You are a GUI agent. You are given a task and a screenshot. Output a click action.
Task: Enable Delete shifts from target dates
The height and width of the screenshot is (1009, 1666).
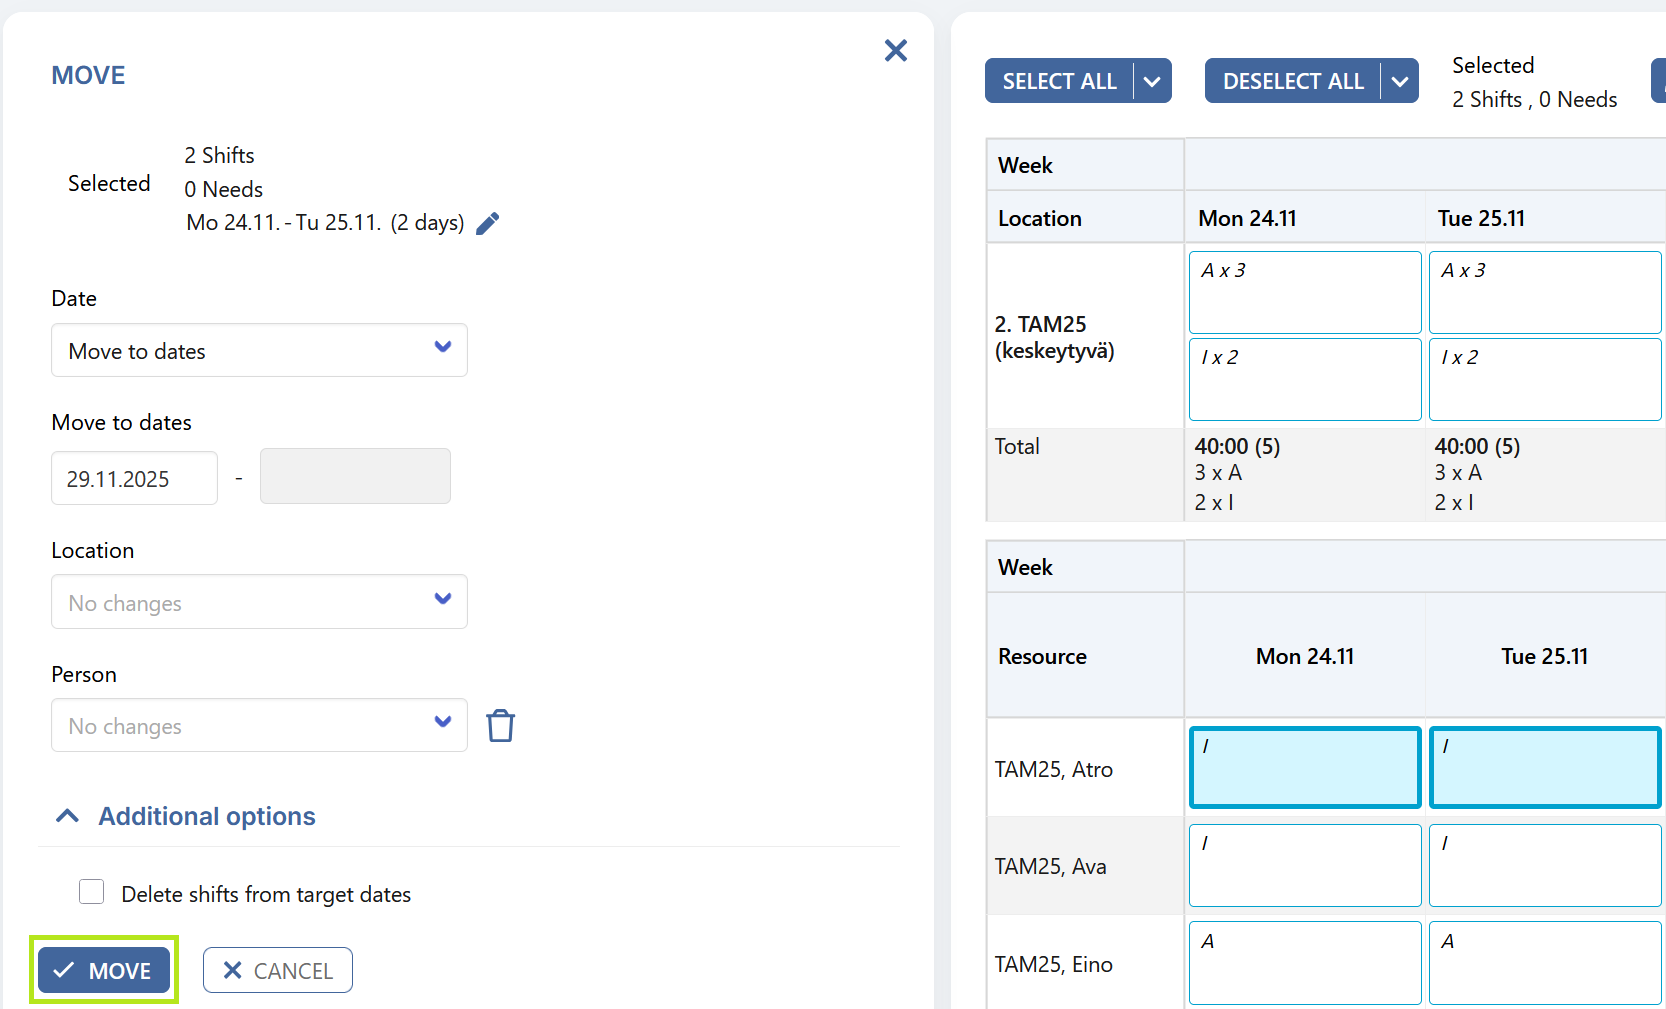(92, 892)
